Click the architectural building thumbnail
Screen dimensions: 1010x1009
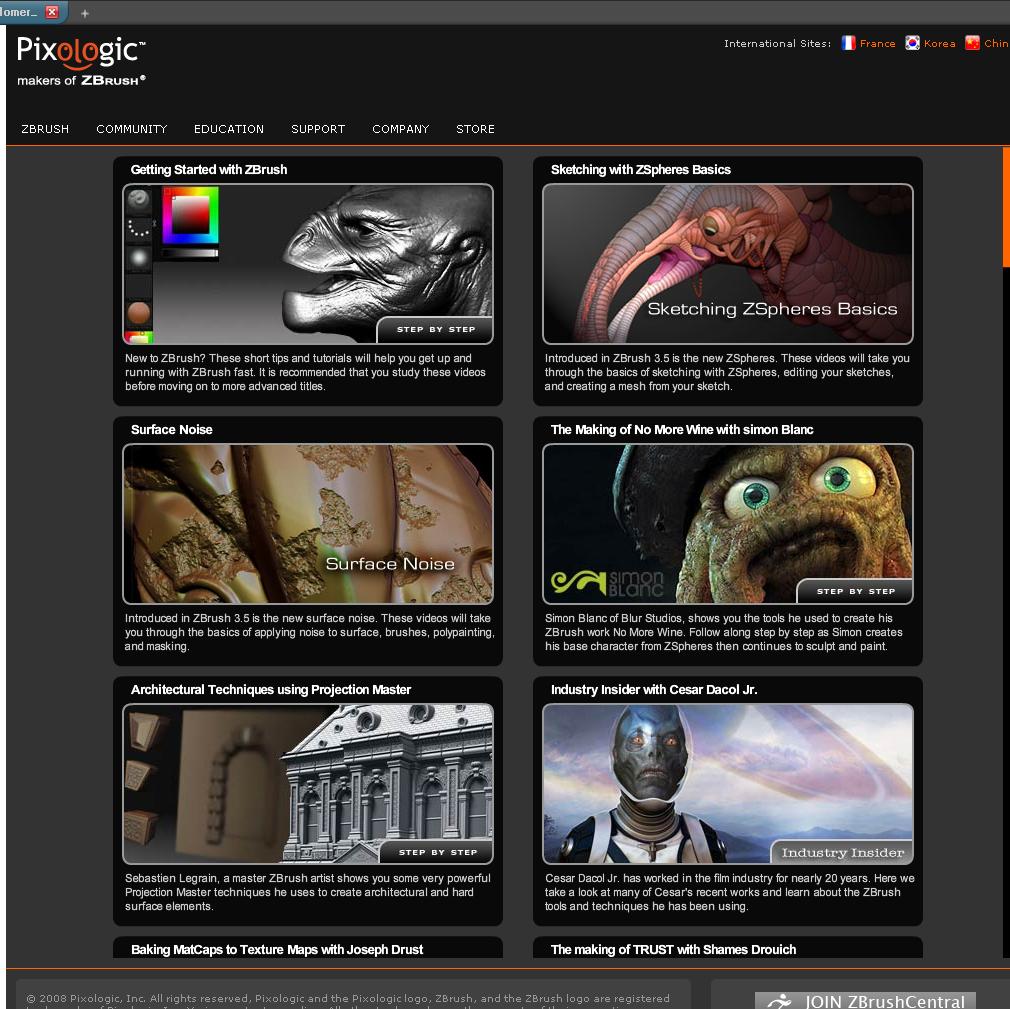tap(308, 783)
